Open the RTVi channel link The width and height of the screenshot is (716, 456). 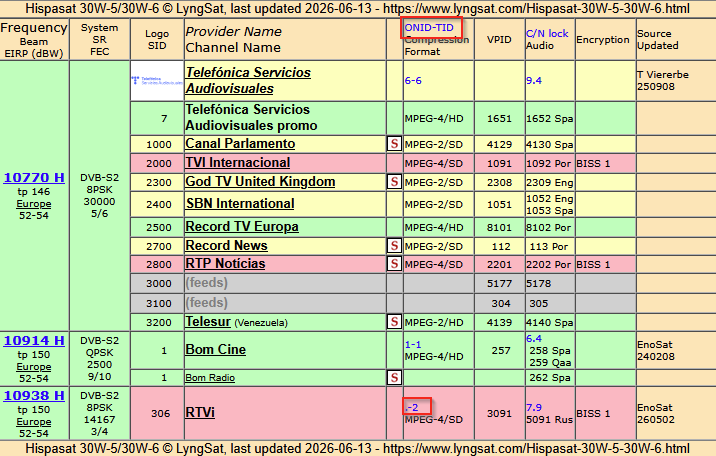(200, 413)
